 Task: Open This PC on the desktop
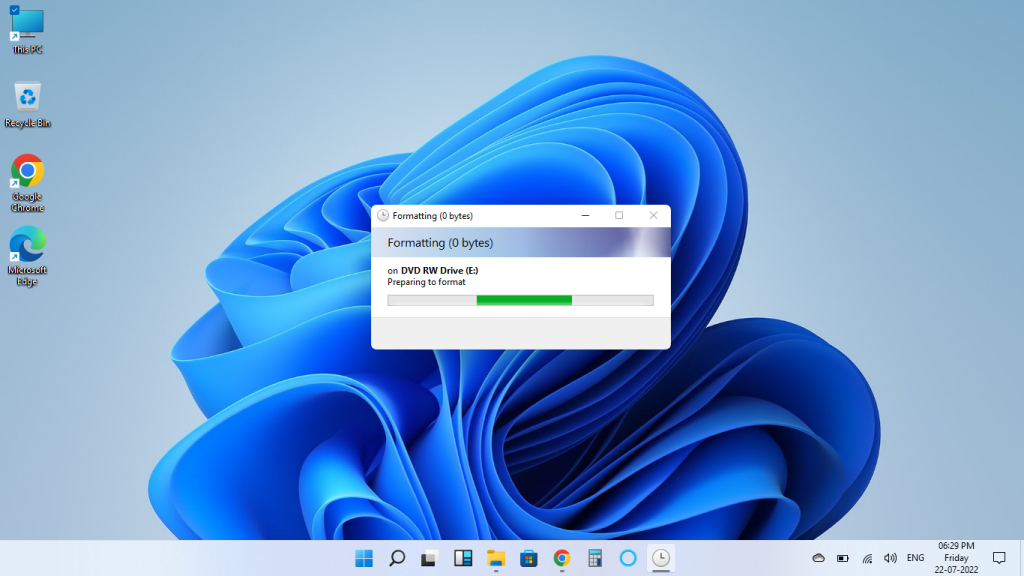pyautogui.click(x=25, y=25)
